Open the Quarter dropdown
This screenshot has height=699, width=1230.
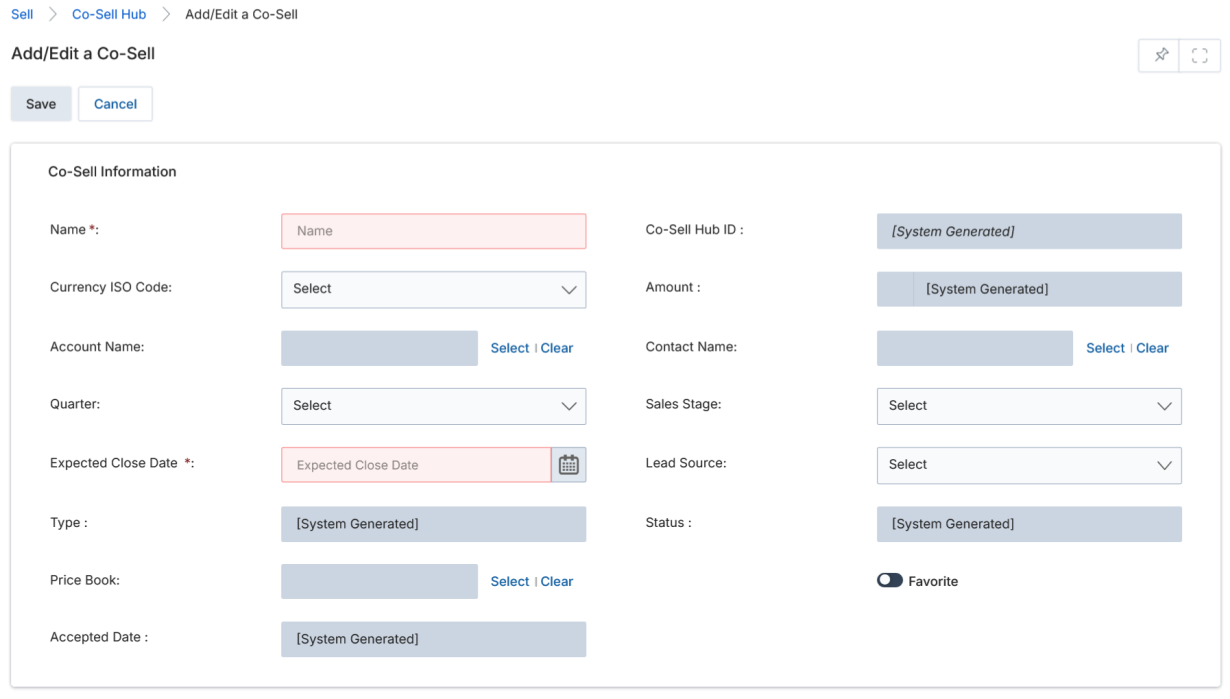click(x=434, y=406)
